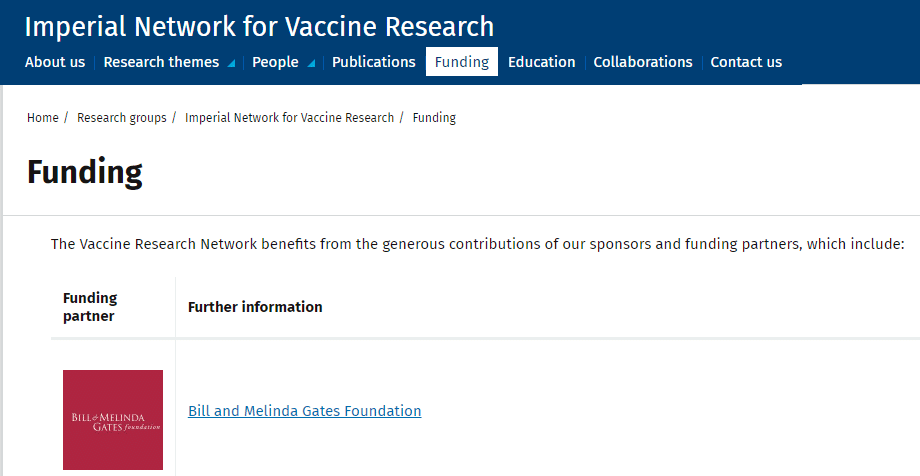Open the Publications page

pos(373,62)
